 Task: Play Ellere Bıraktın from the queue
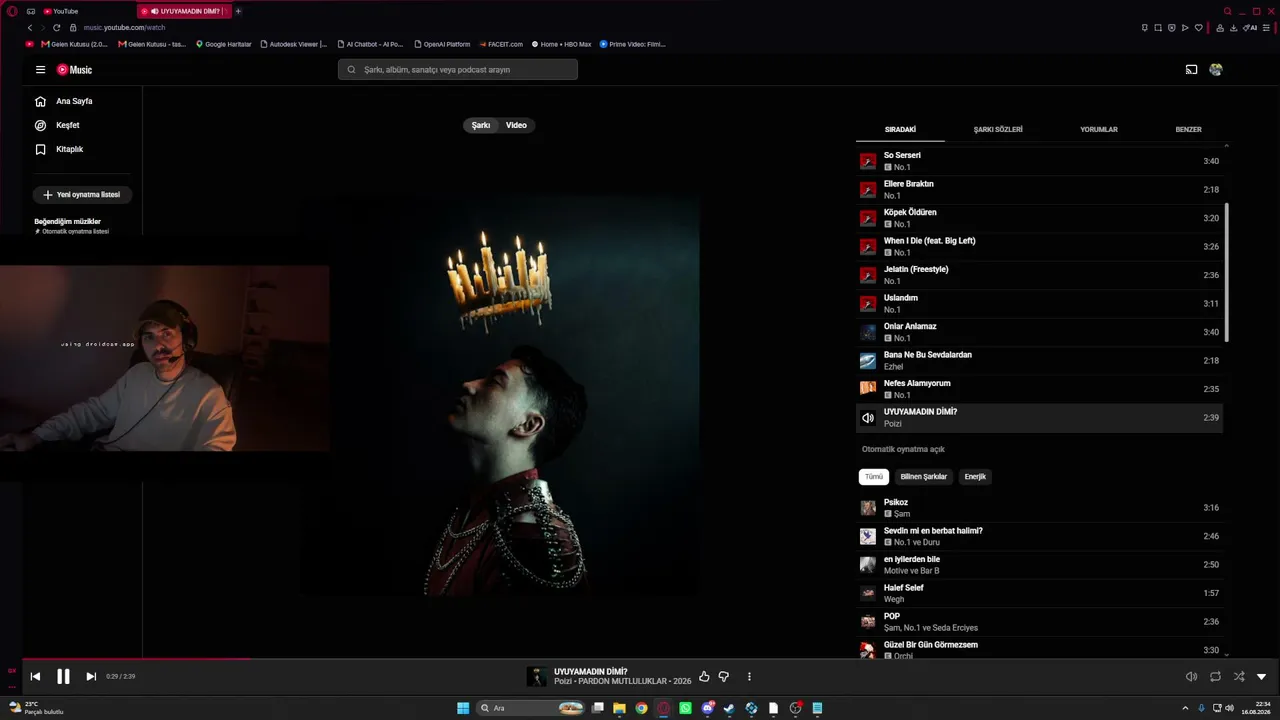tap(1039, 189)
